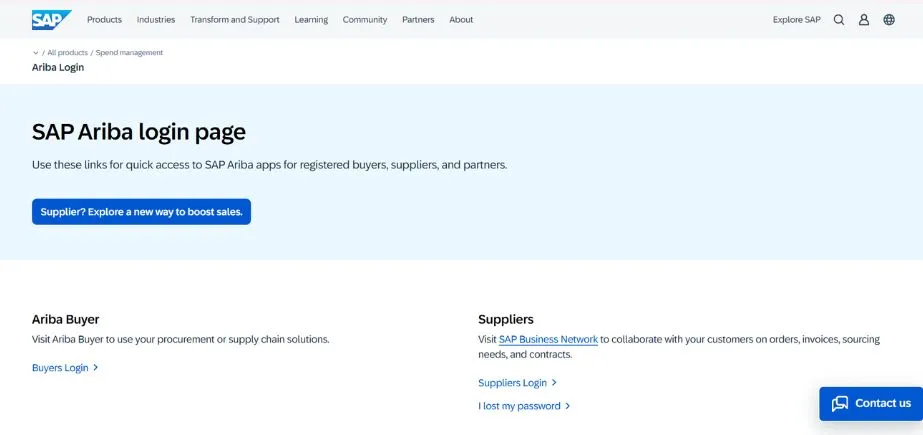Open the Industries menu
Image resolution: width=923 pixels, height=435 pixels.
(x=156, y=19)
